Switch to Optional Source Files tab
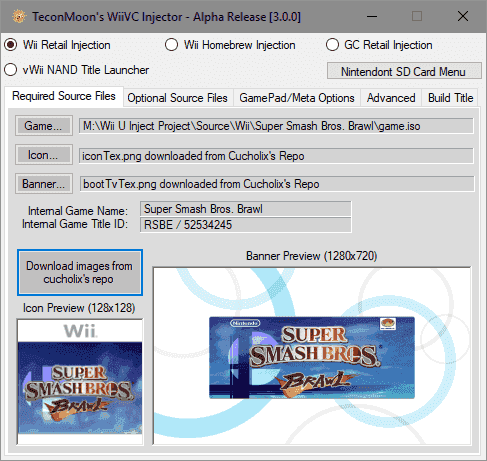Image resolution: width=487 pixels, height=461 pixels. tap(177, 98)
